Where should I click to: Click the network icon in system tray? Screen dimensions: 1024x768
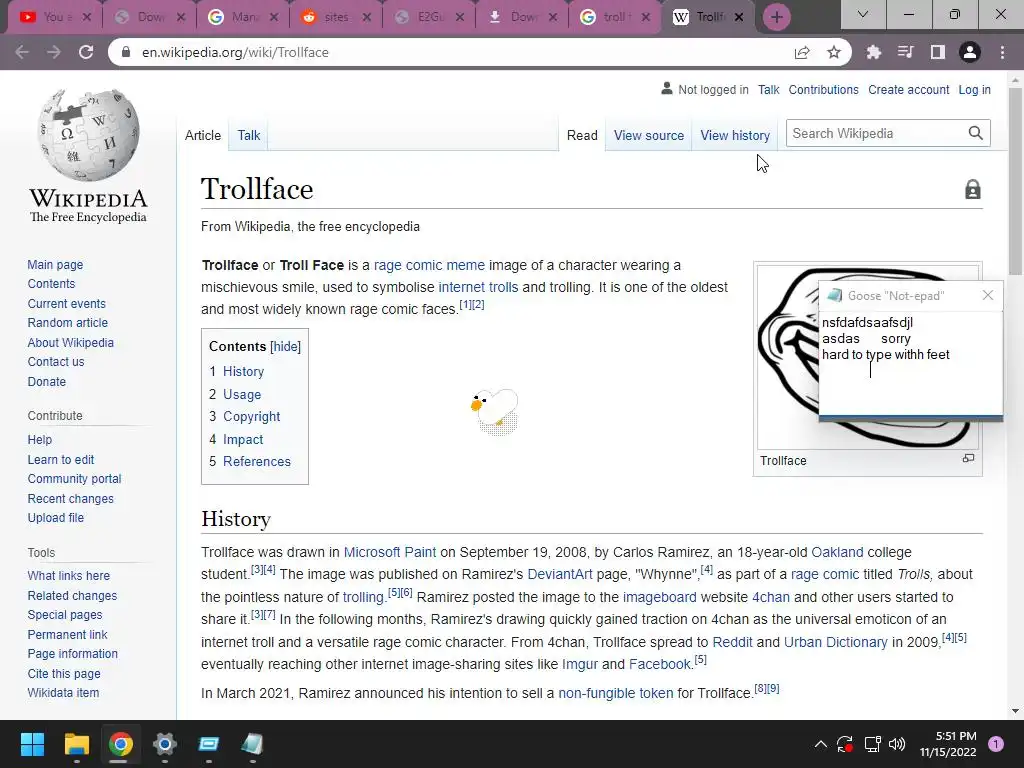(x=872, y=744)
